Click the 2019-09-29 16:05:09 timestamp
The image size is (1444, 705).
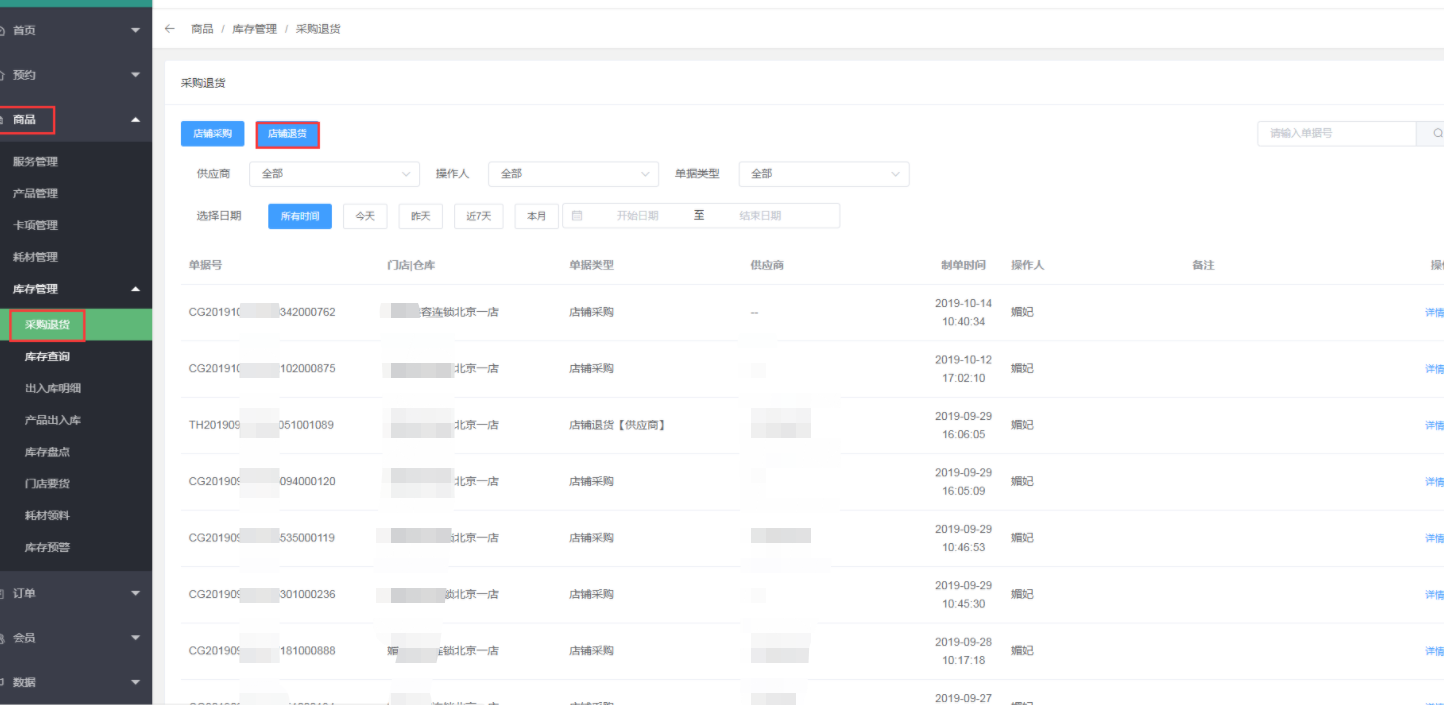963,482
